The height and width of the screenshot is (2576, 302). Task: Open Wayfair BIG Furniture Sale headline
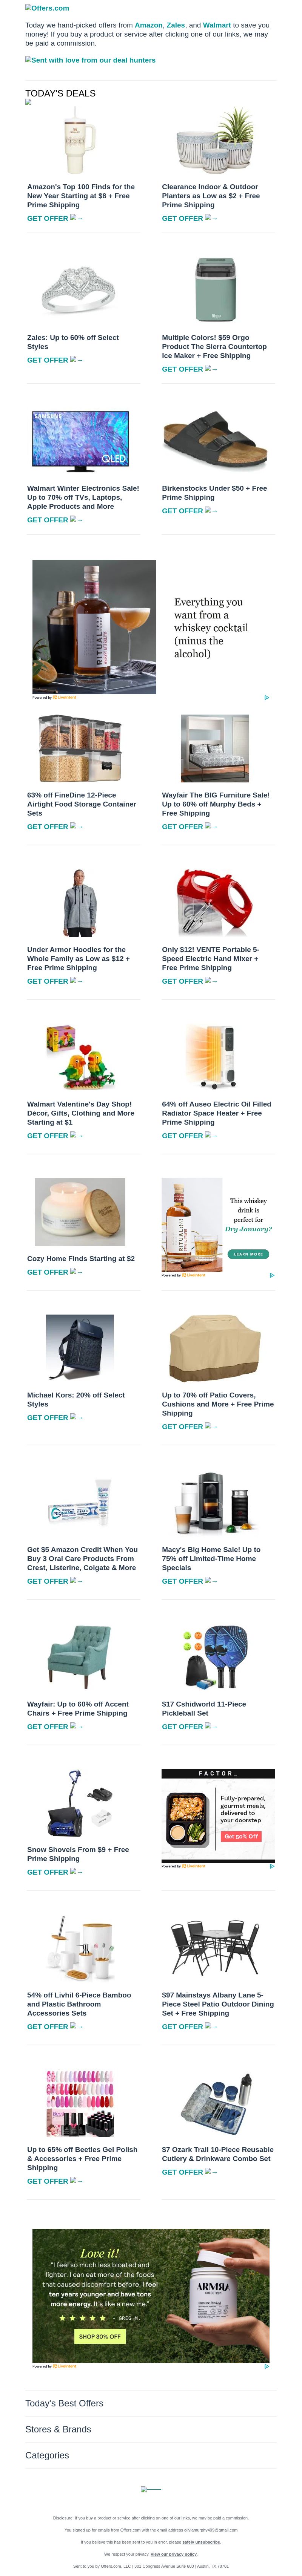click(216, 804)
